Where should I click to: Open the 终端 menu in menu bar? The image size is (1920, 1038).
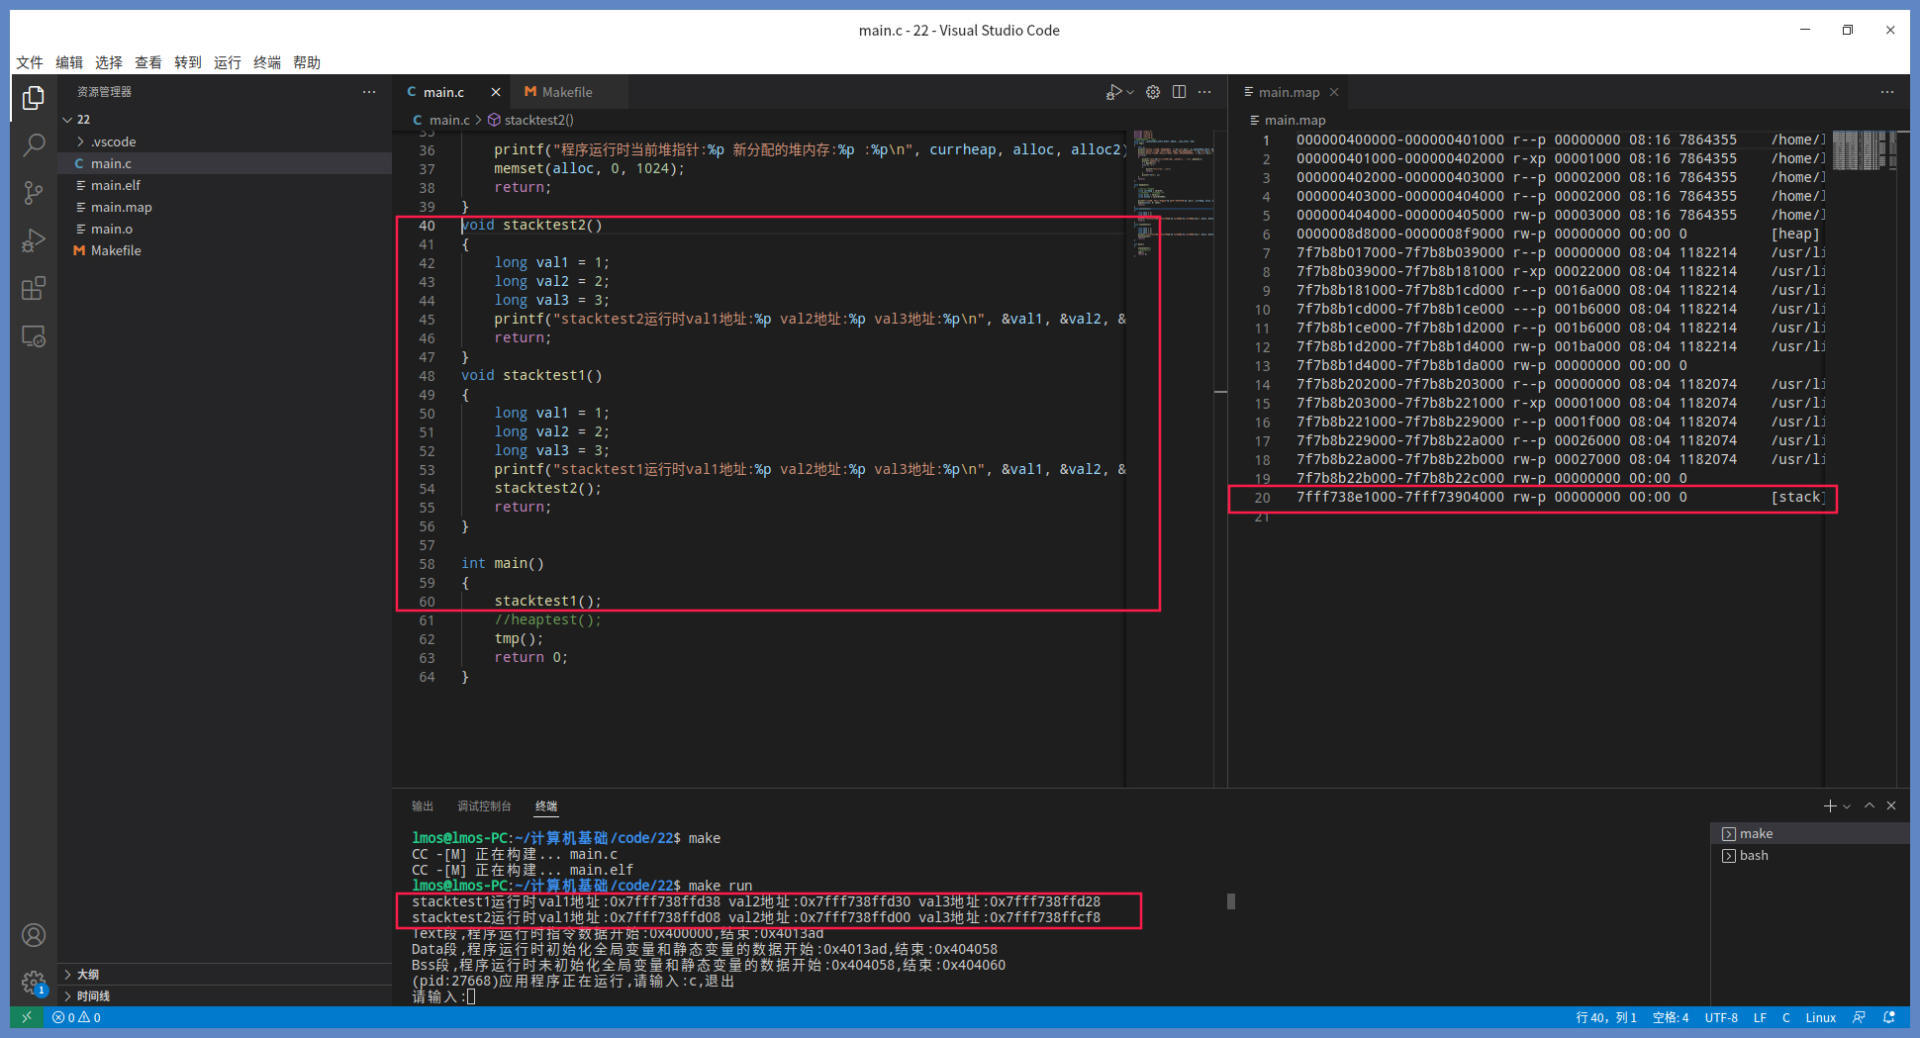pos(266,62)
